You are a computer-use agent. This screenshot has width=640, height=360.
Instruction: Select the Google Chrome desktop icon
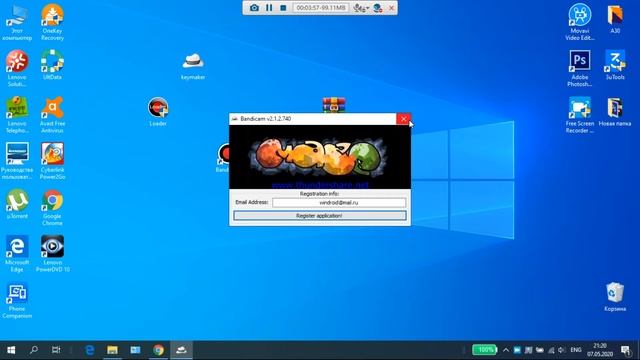52,207
